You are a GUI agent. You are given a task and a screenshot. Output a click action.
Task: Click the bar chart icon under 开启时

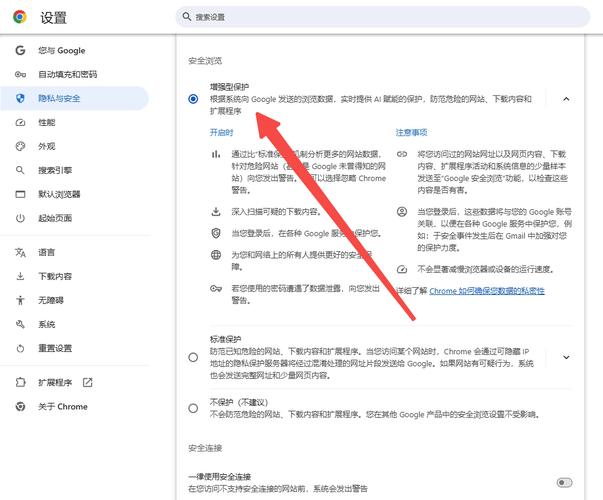216,154
